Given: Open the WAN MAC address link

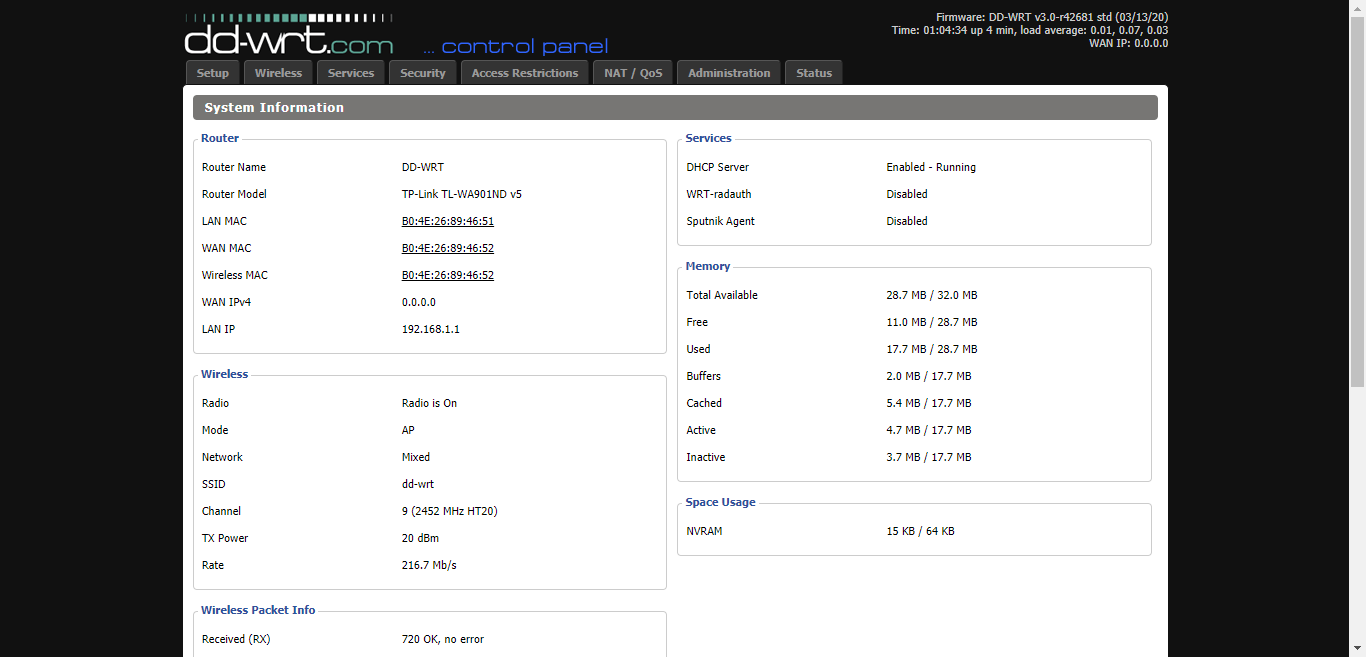Looking at the screenshot, I should pos(448,248).
